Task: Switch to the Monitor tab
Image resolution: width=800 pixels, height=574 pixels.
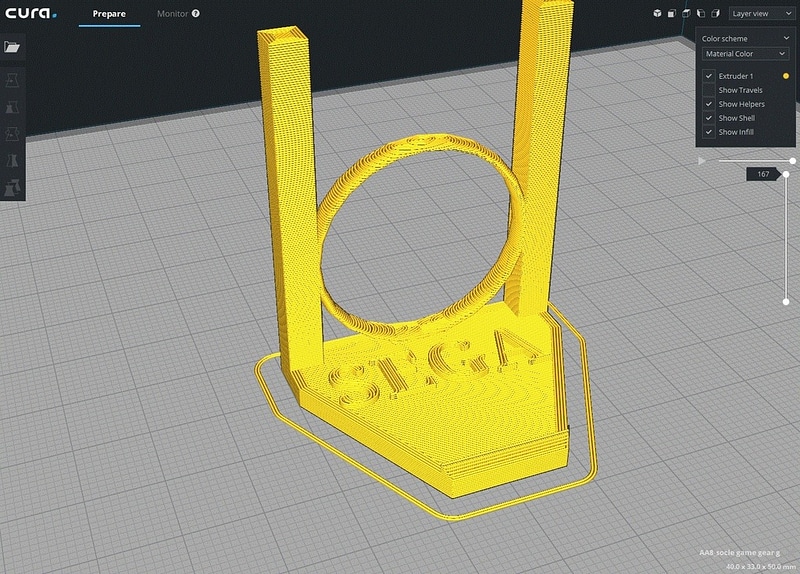Action: coord(172,14)
